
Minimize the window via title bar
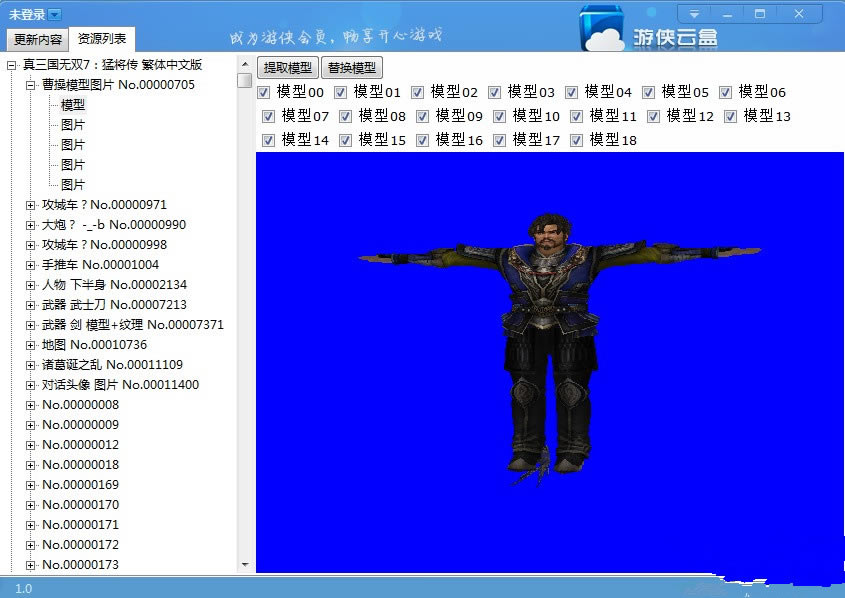[728, 14]
